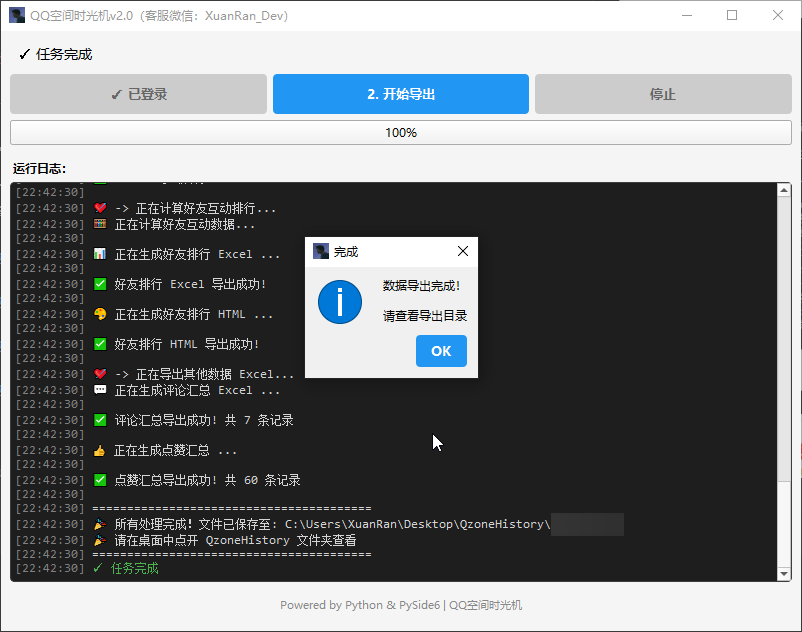Click the heart icon beside 正在计算好友互动排行
Screen dimensions: 802x632
(100, 209)
